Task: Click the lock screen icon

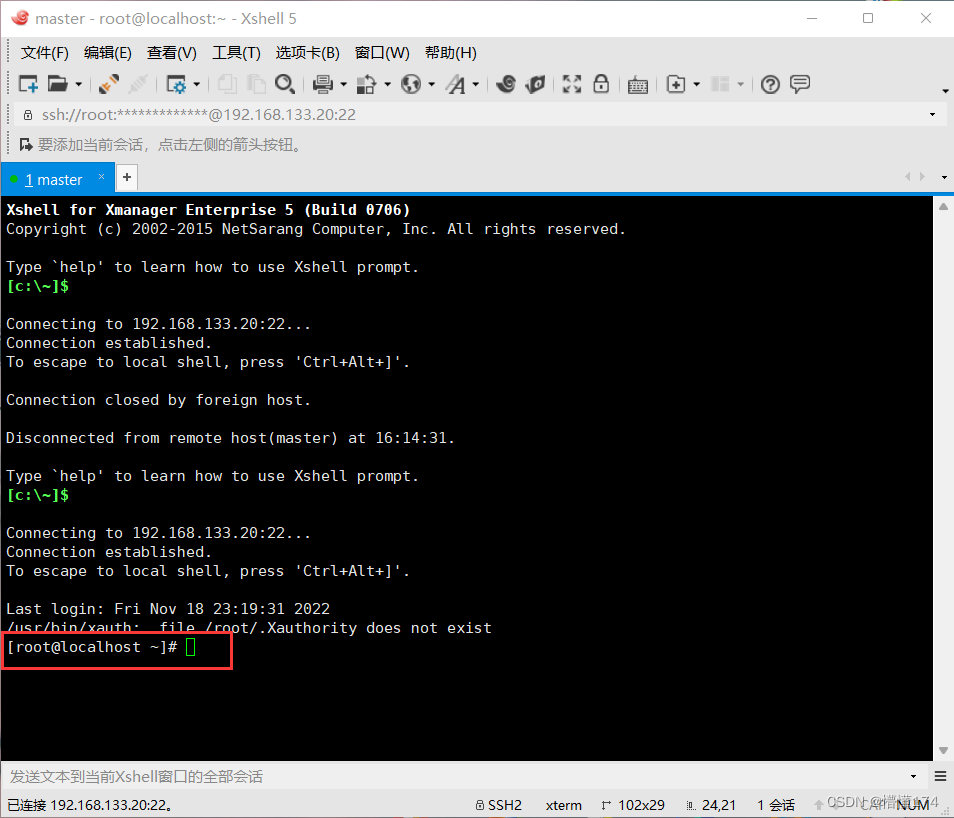Action: pos(601,84)
